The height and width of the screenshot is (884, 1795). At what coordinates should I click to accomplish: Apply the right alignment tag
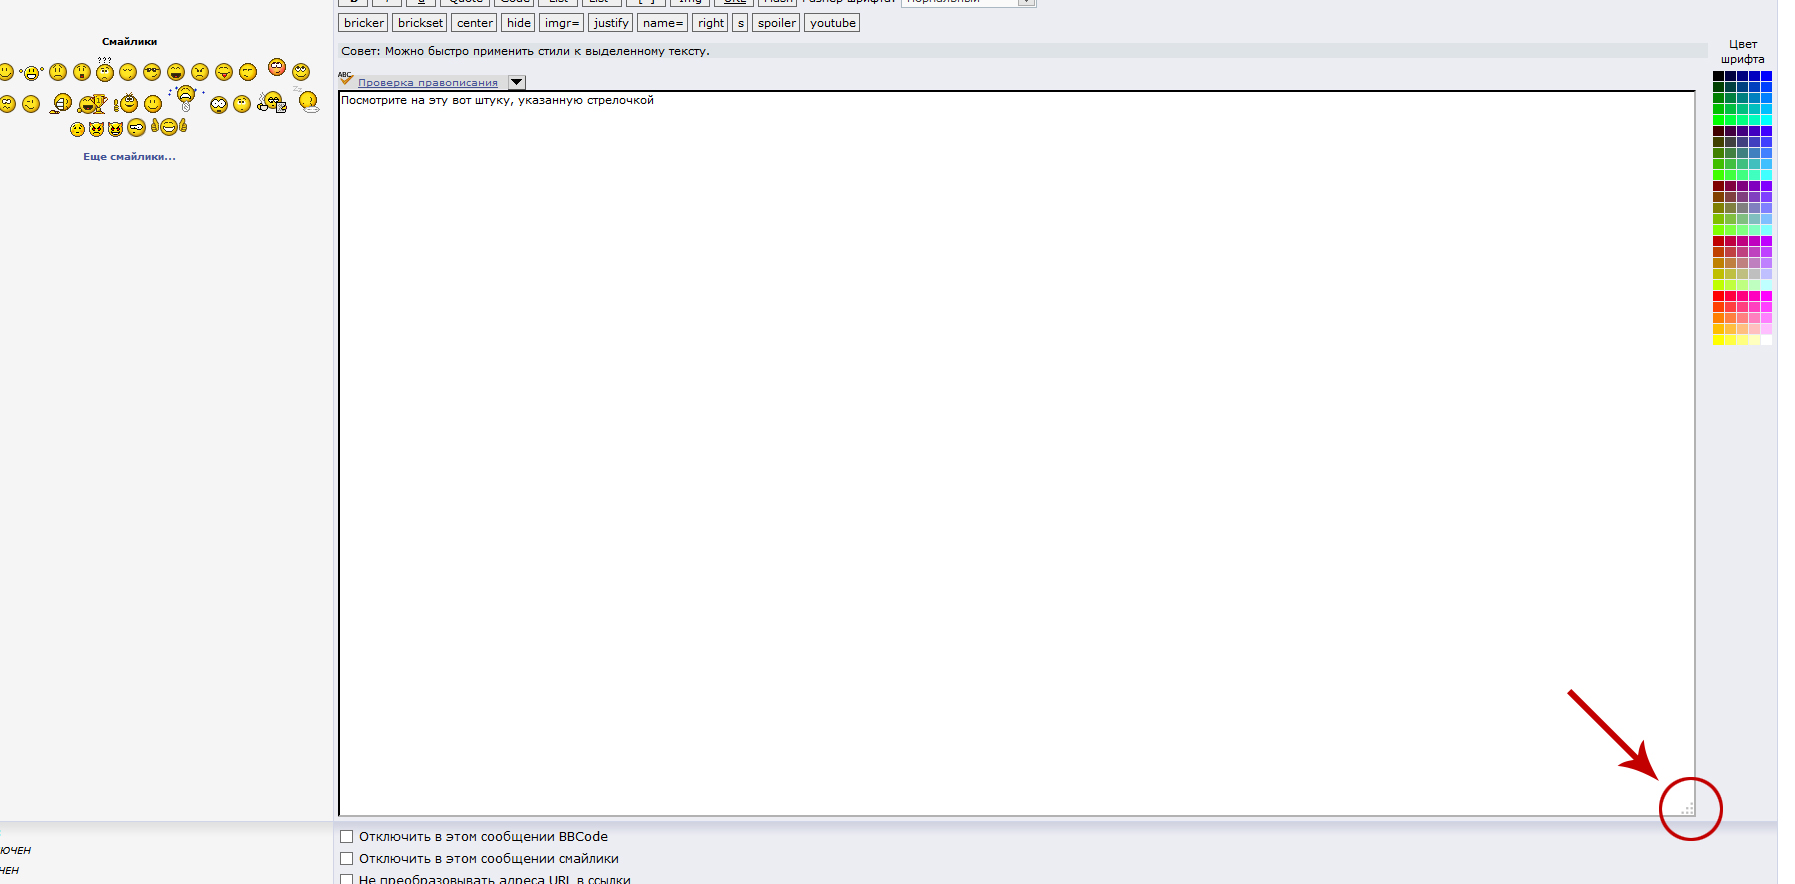pyautogui.click(x=710, y=23)
